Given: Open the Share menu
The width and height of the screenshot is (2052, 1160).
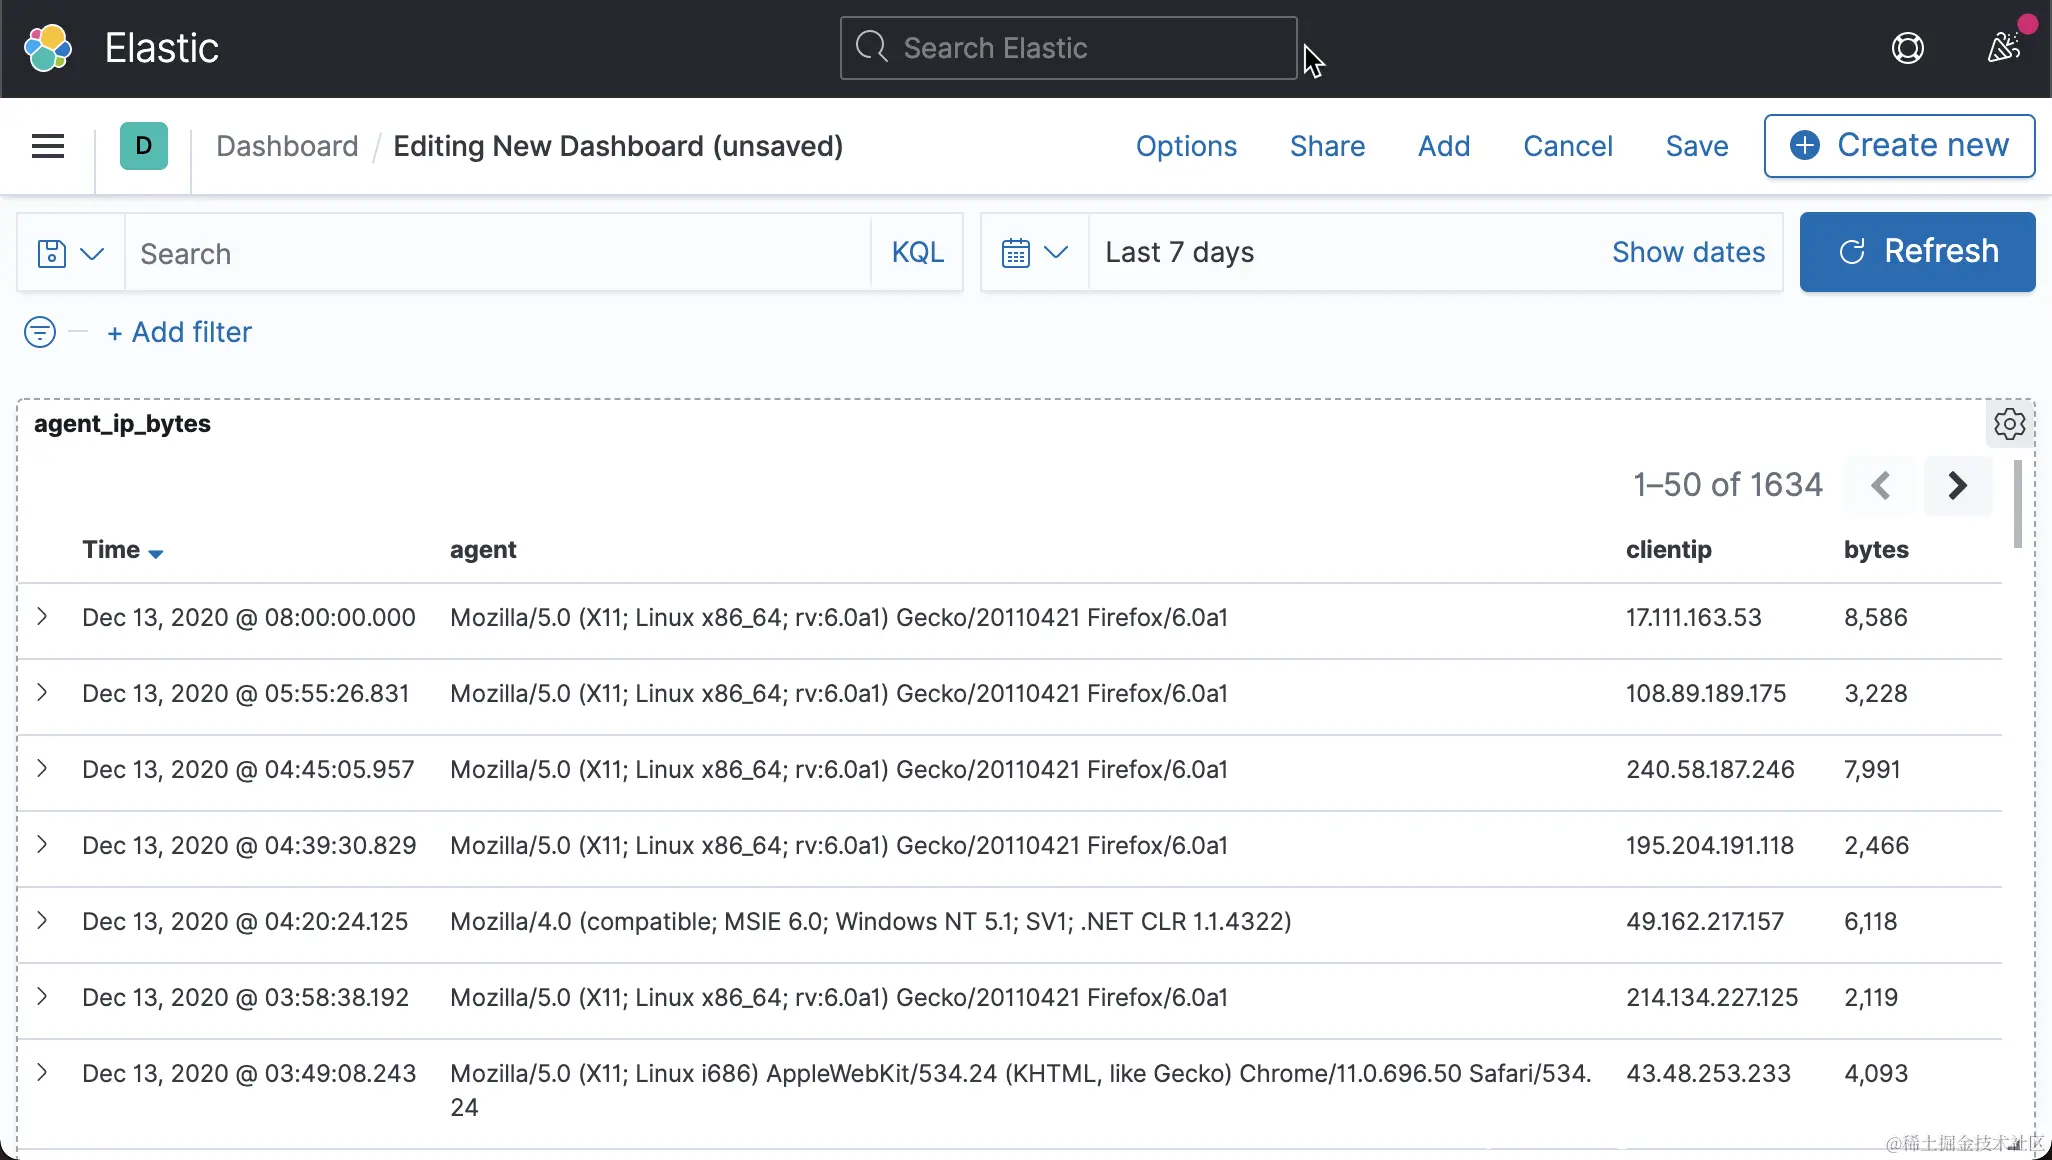Looking at the screenshot, I should [1327, 146].
